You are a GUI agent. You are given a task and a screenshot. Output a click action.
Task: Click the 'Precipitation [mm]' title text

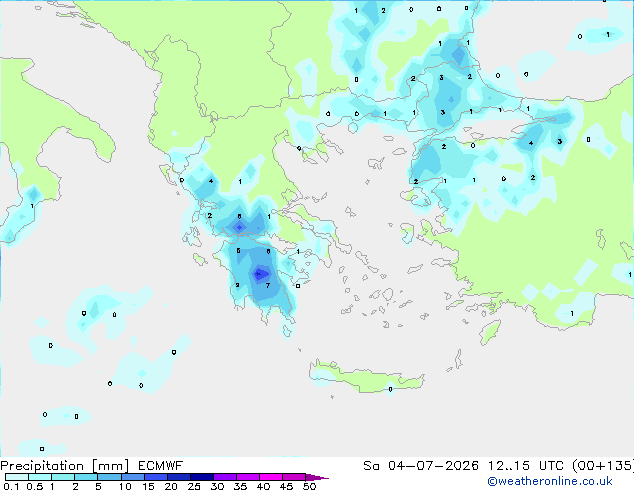point(65,466)
